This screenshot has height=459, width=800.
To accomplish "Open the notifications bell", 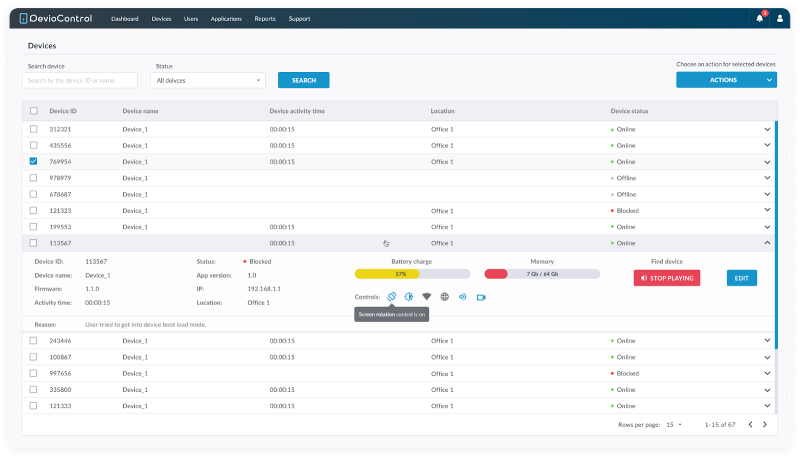I will [x=759, y=19].
